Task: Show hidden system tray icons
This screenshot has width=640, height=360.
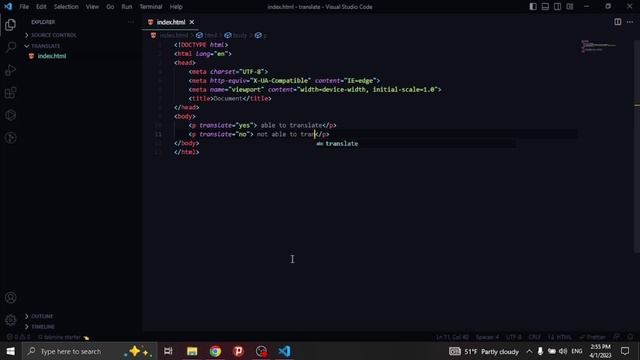Action: (529, 351)
